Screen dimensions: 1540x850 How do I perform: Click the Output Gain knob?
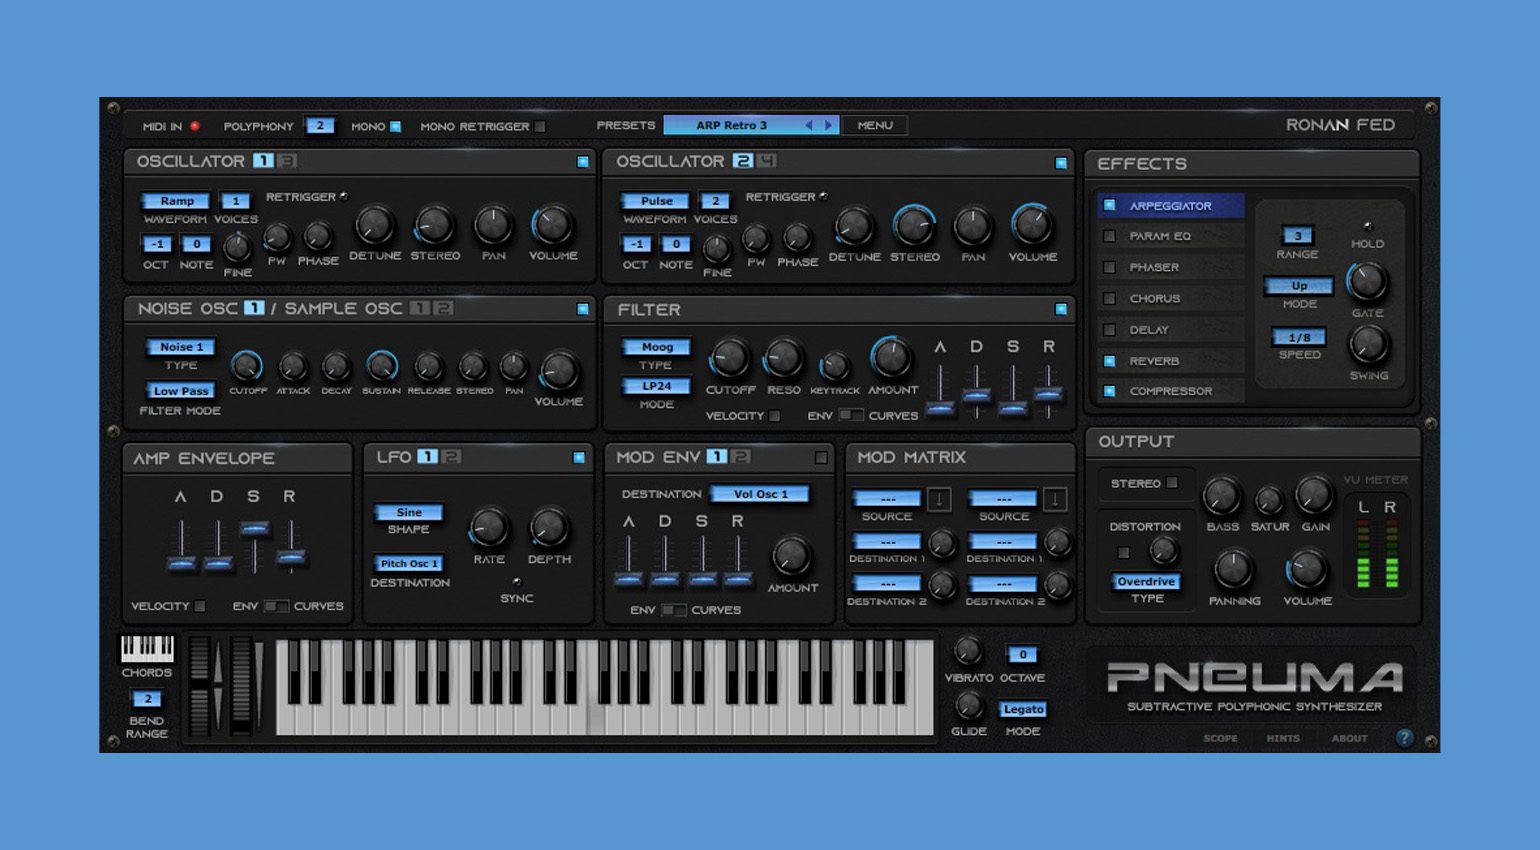point(1314,495)
